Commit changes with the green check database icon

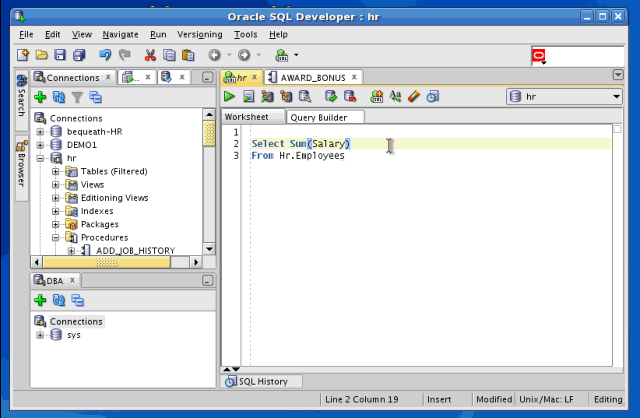(331, 97)
